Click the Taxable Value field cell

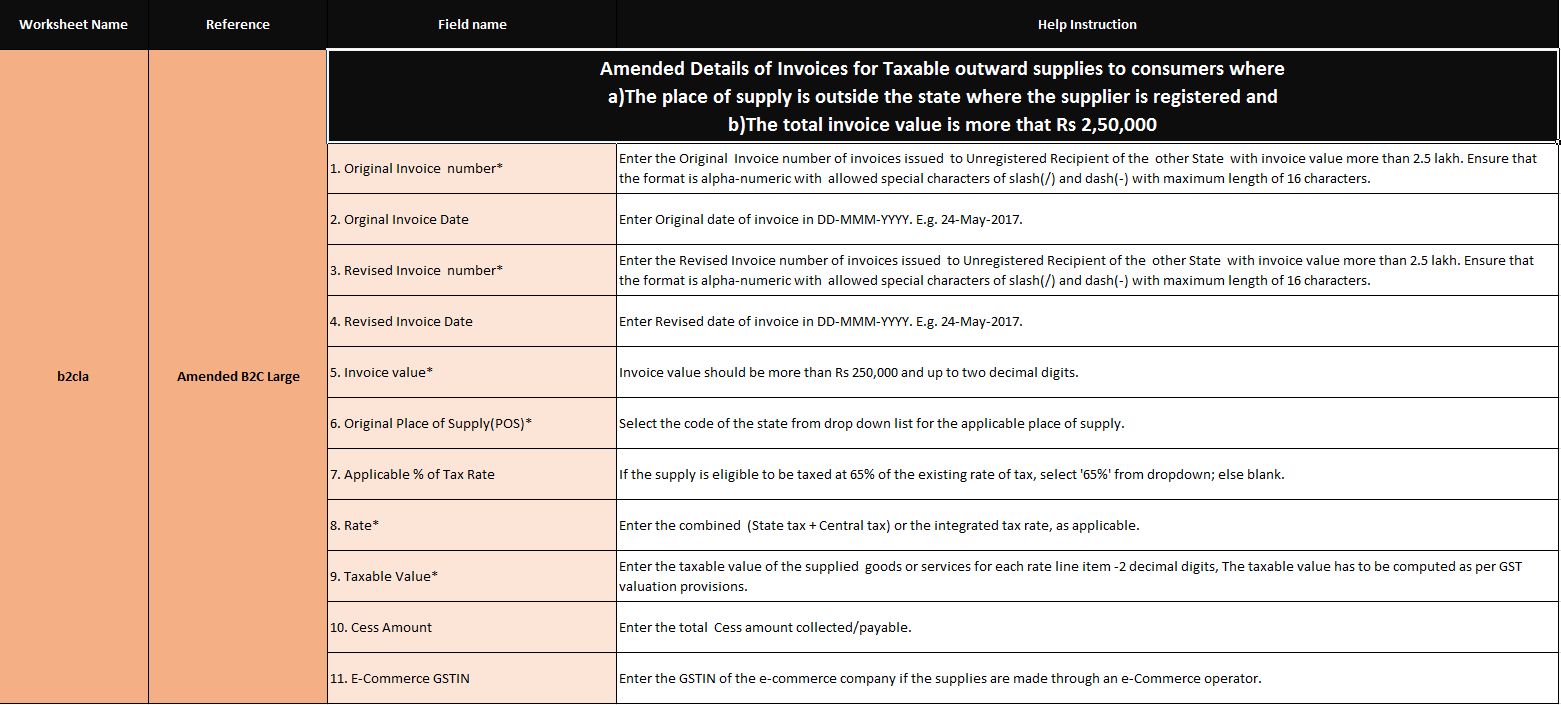pyautogui.click(x=472, y=576)
